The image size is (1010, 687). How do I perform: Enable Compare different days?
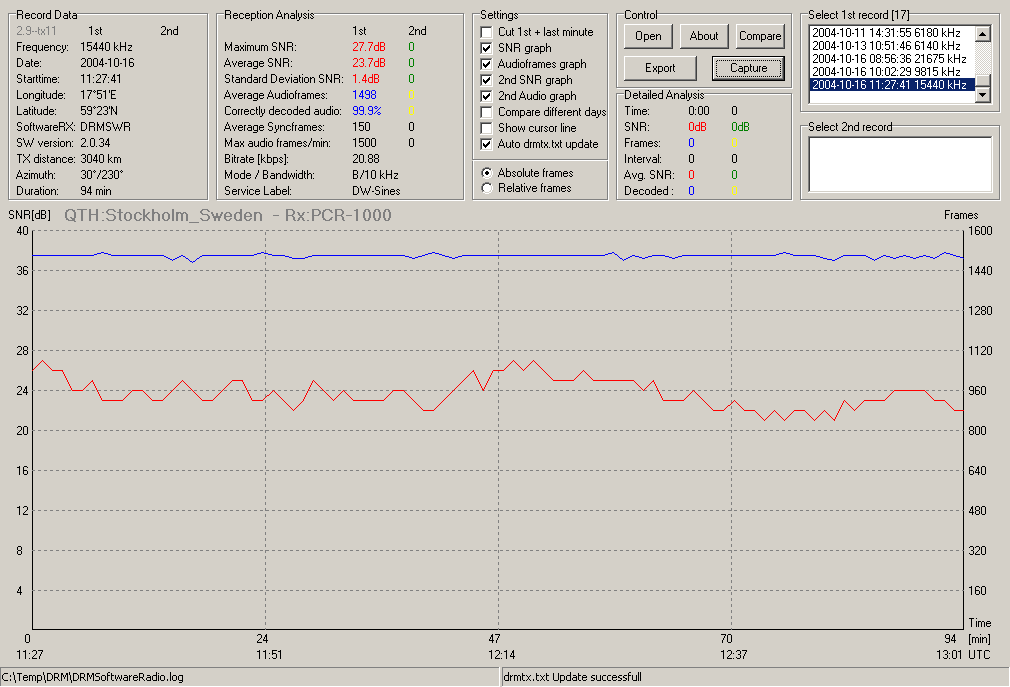[486, 112]
